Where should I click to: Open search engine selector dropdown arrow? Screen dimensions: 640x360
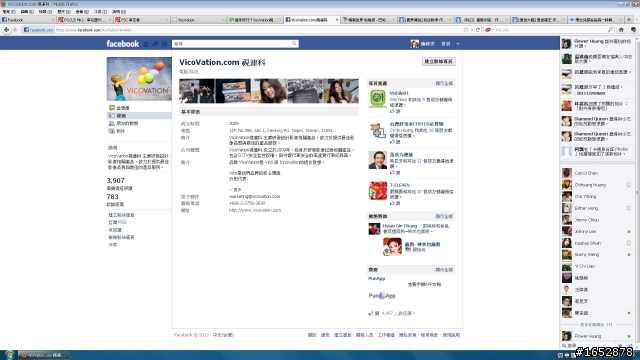pyautogui.click(x=493, y=30)
